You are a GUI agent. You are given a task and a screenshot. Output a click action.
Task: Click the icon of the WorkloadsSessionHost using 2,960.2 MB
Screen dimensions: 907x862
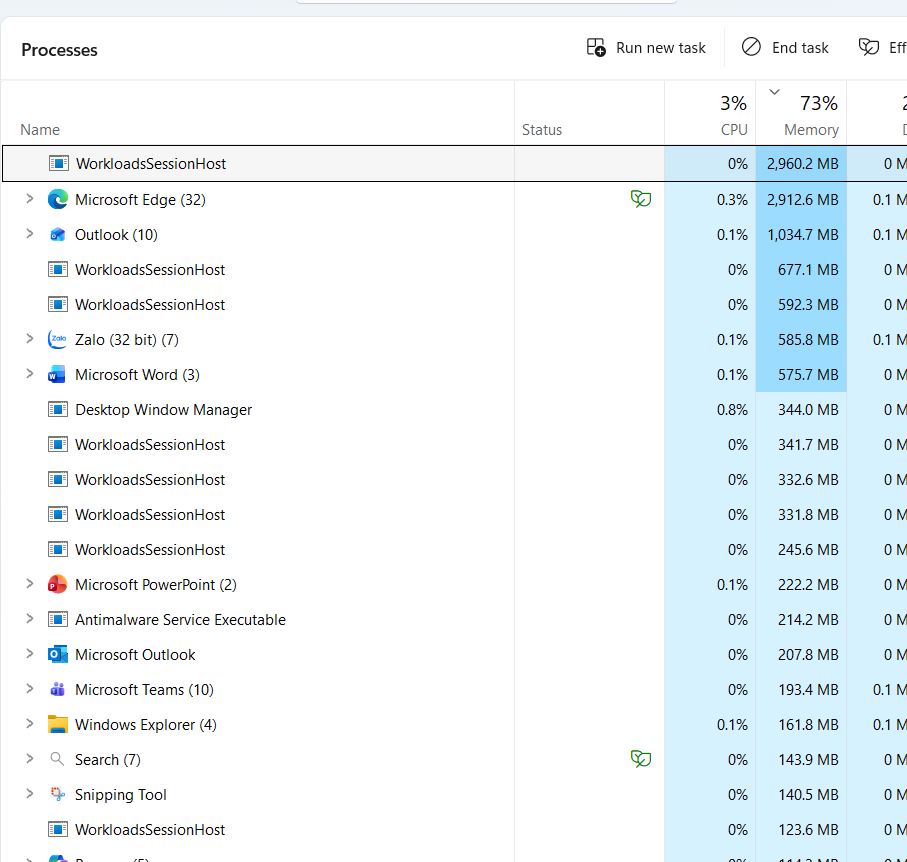pyautogui.click(x=59, y=164)
